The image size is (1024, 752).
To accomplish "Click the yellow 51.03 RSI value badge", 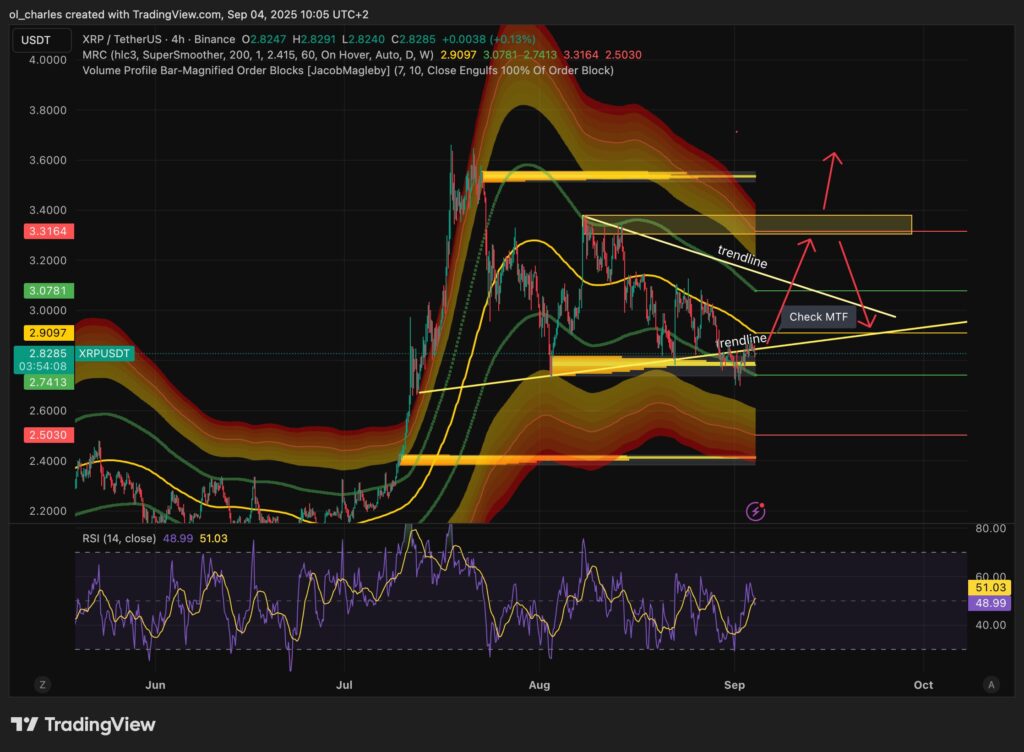I will 989,589.
